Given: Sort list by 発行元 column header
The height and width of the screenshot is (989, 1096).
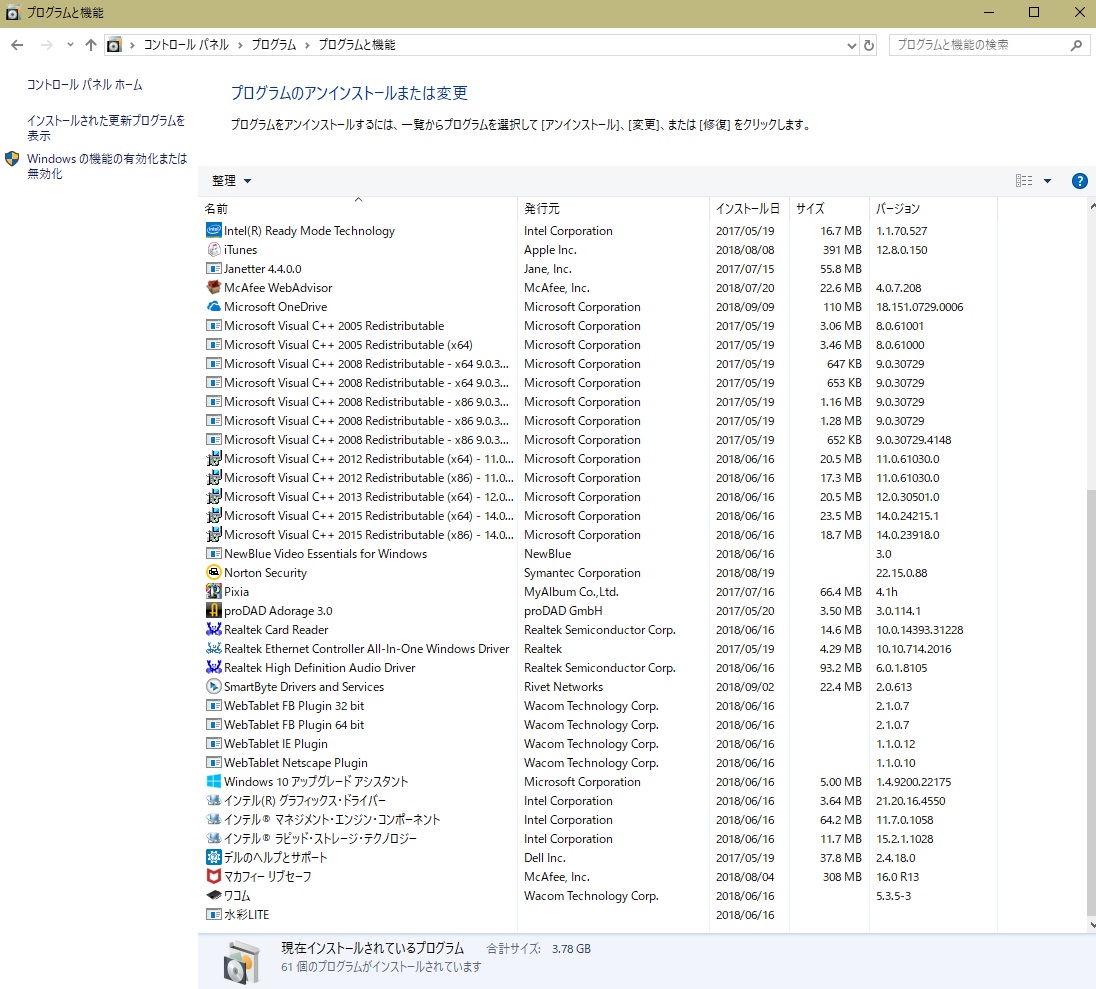Looking at the screenshot, I should pos(541,209).
